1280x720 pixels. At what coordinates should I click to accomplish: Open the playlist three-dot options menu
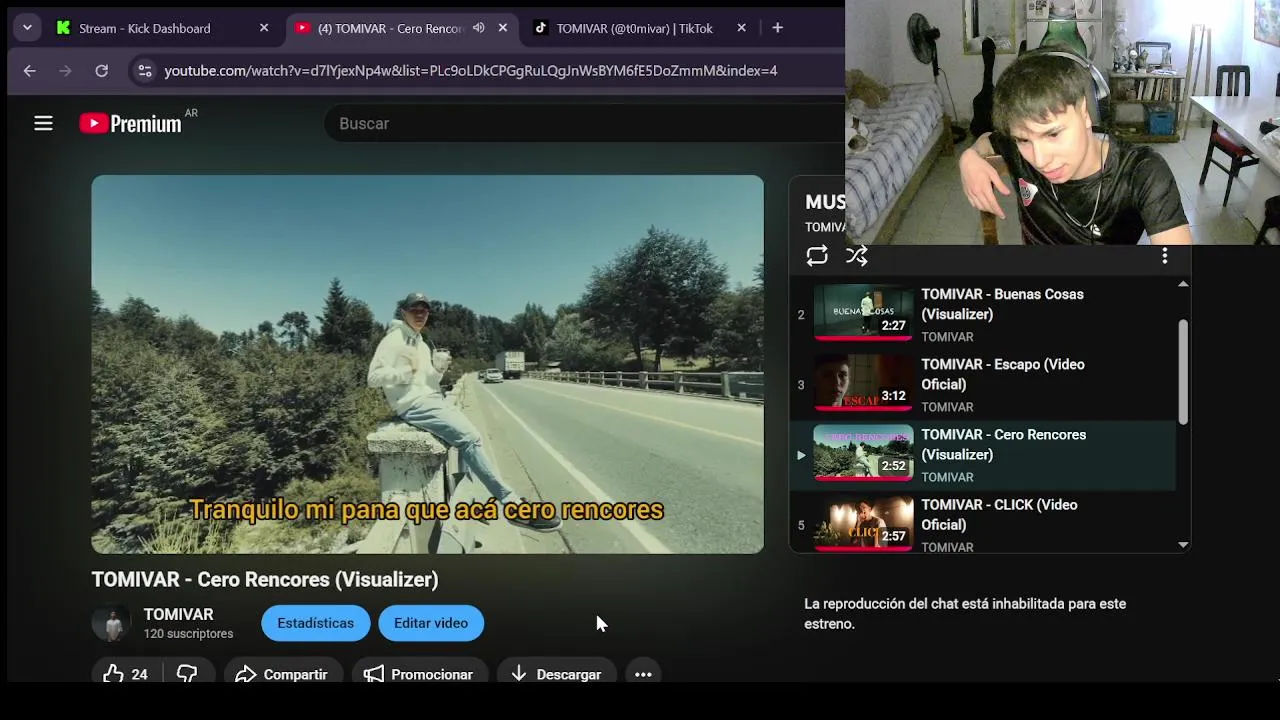[x=1164, y=256]
